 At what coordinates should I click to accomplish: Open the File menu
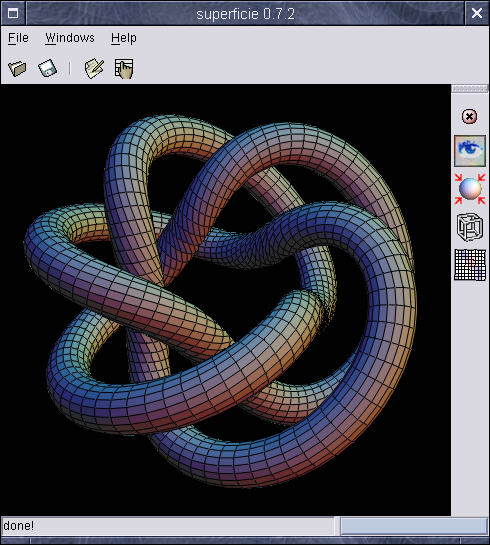(18, 38)
